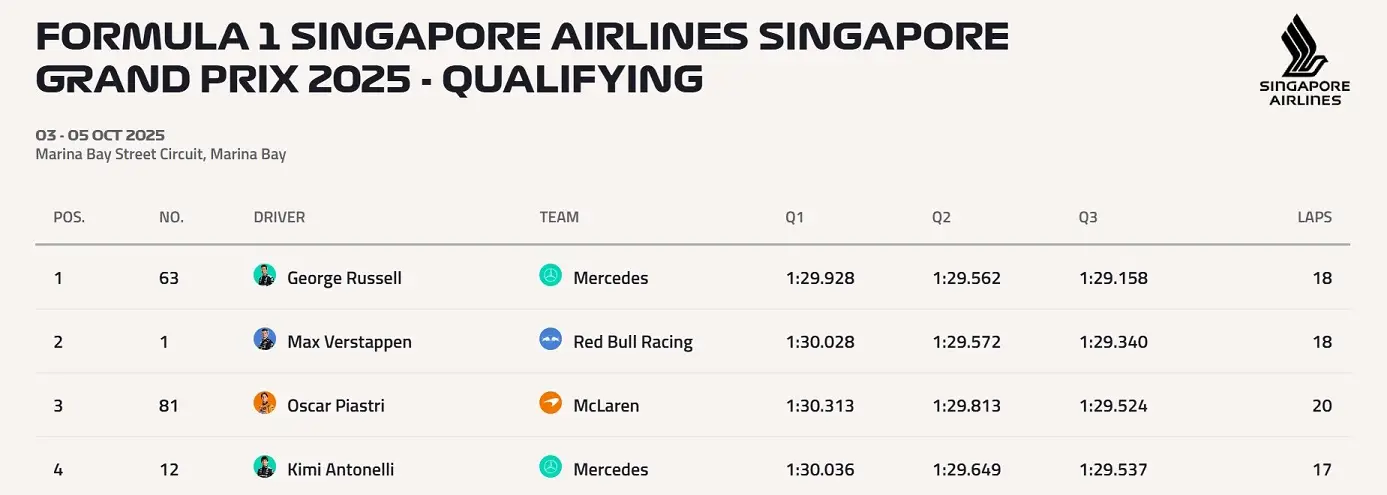Click the McLaren team logo
Image resolution: width=1387 pixels, height=495 pixels.
click(550, 404)
